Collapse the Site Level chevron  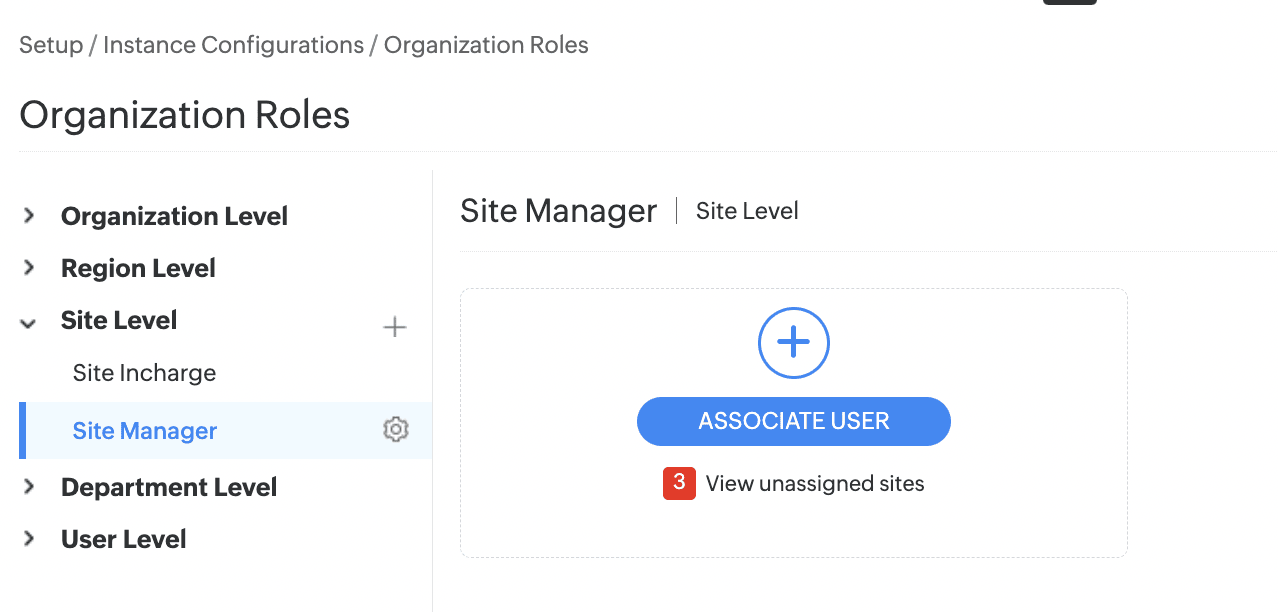[x=29, y=322]
